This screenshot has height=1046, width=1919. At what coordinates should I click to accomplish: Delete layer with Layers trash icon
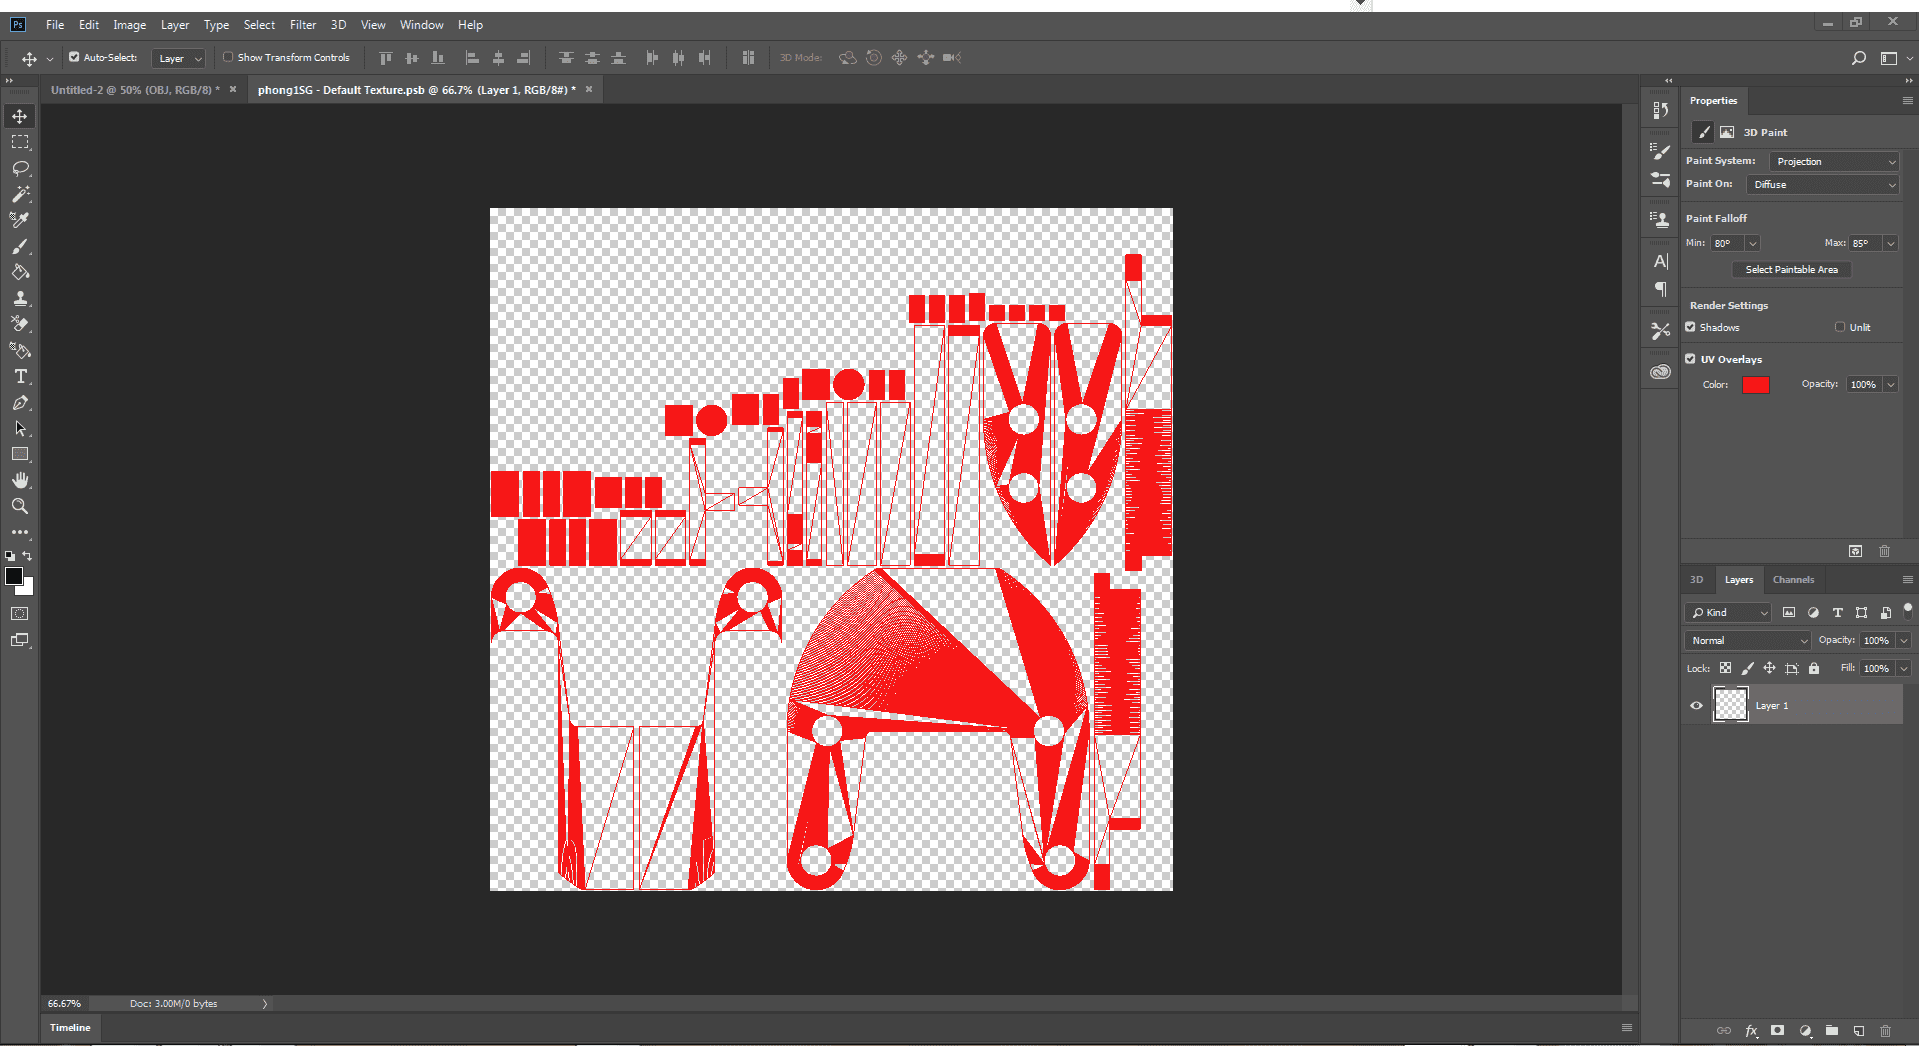pos(1885,1030)
